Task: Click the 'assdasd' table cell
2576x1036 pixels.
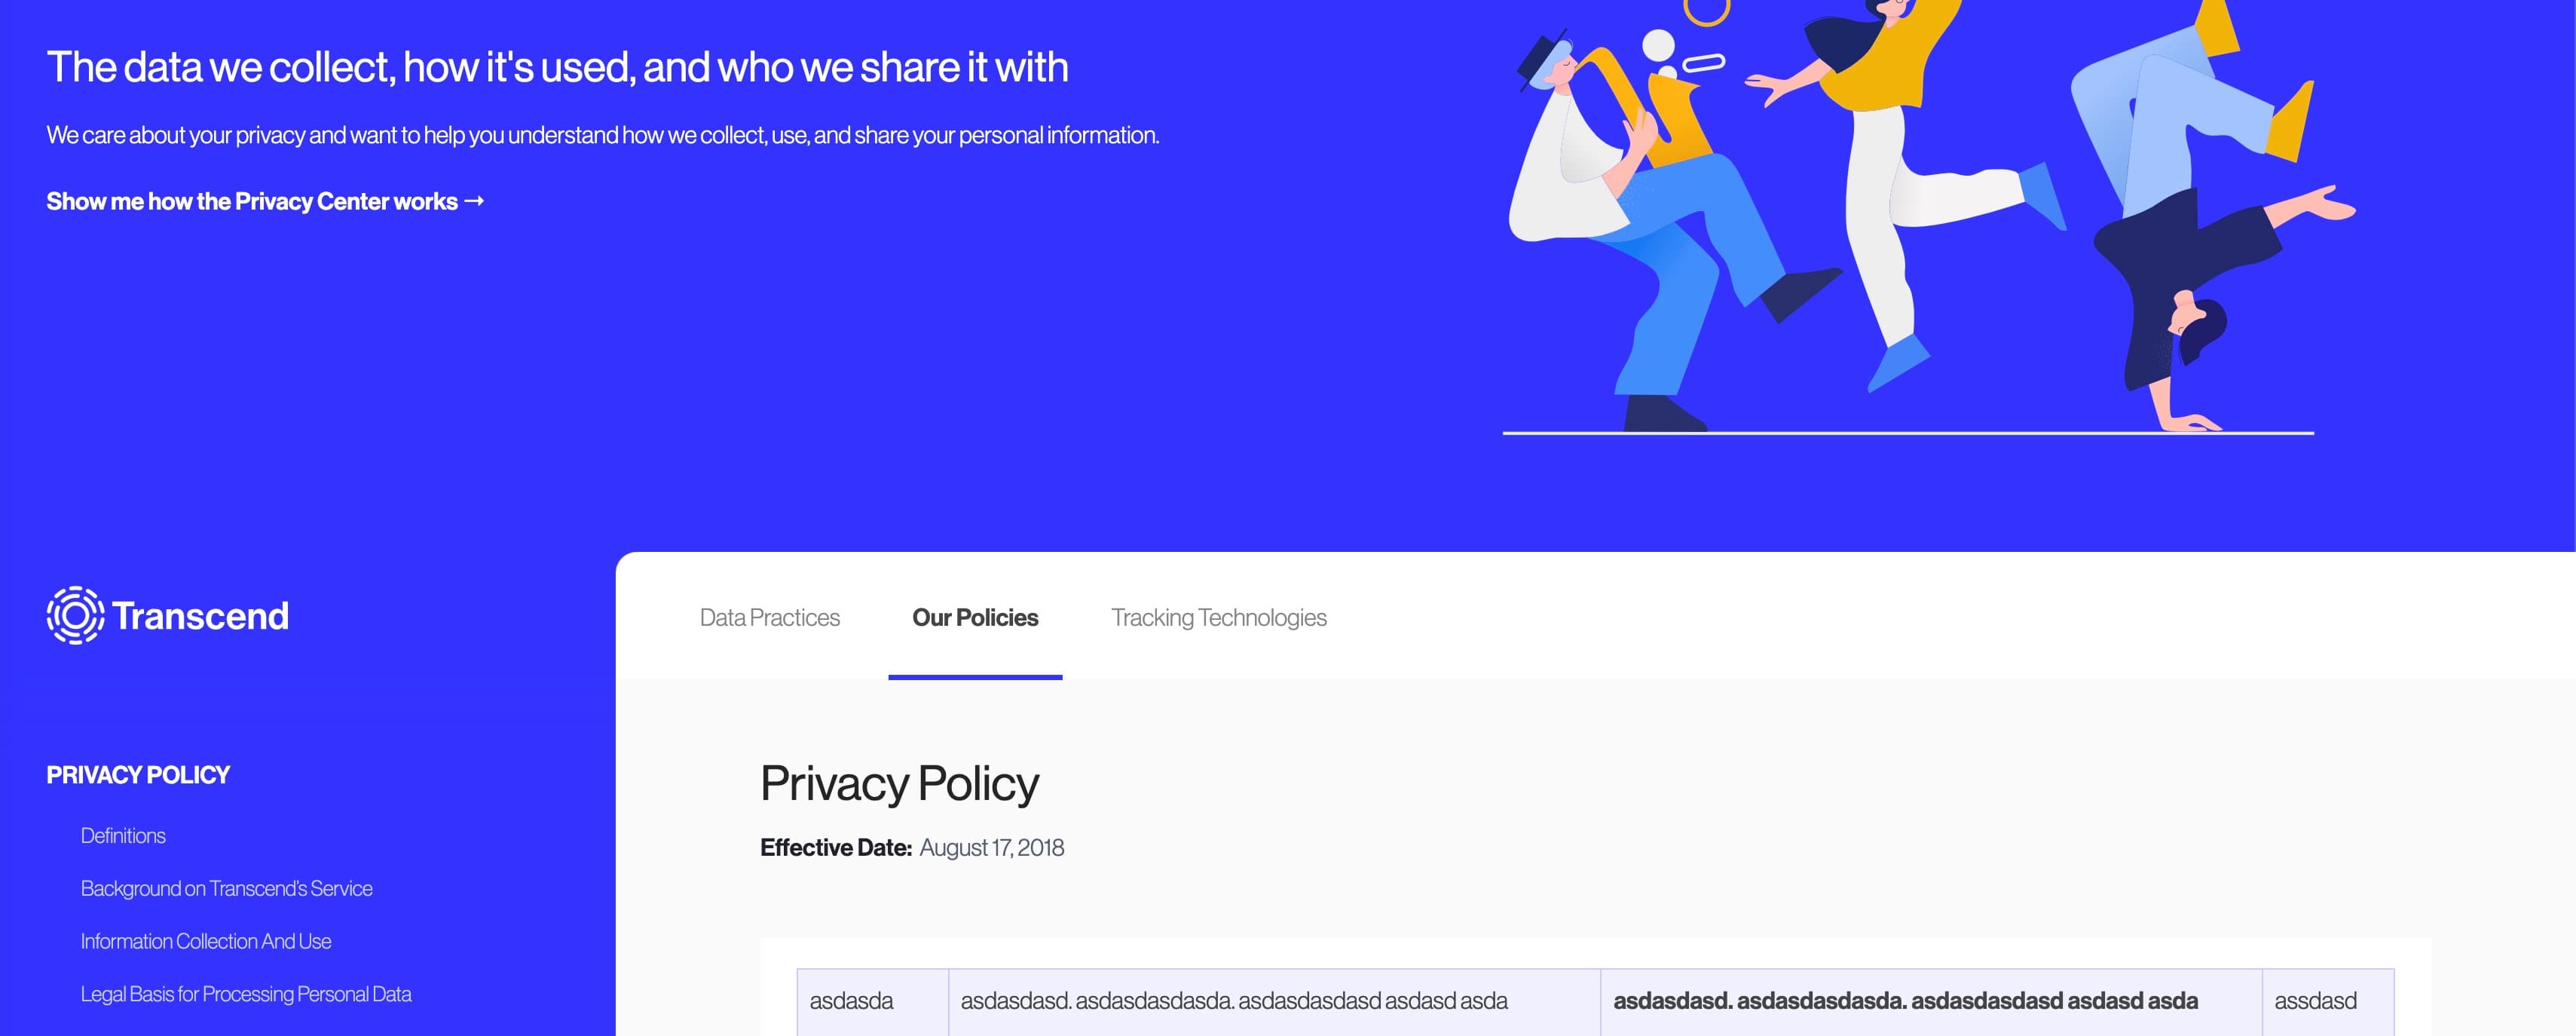Action: (2328, 1001)
